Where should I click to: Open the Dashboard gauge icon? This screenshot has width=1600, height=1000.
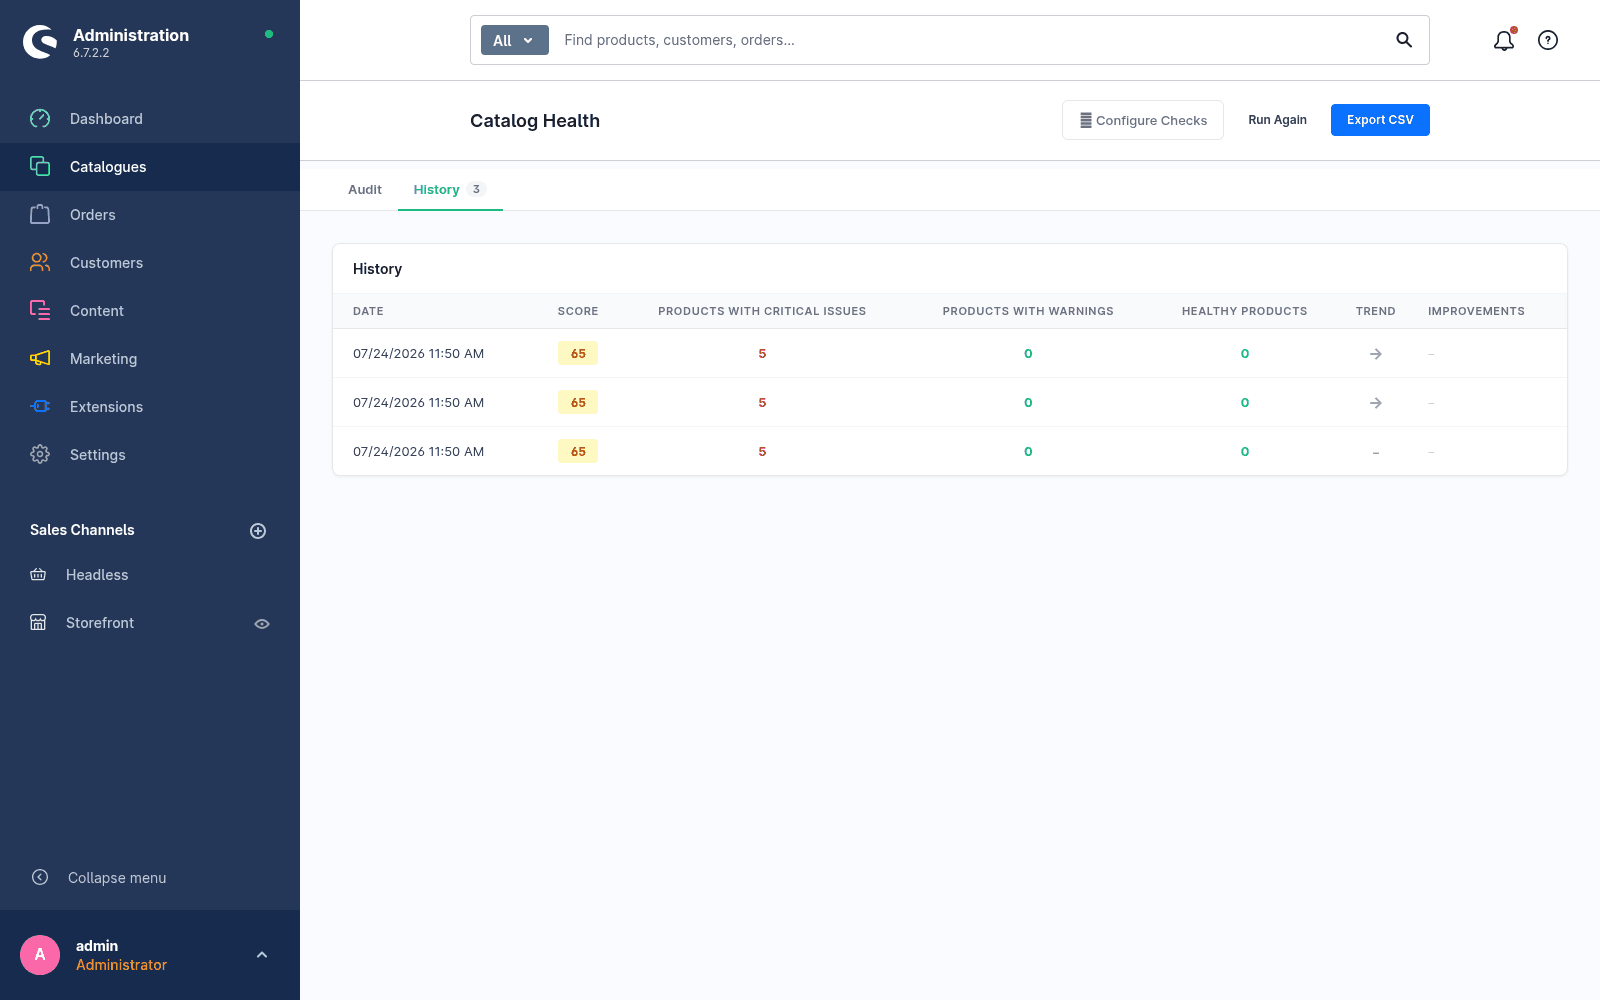(x=40, y=119)
